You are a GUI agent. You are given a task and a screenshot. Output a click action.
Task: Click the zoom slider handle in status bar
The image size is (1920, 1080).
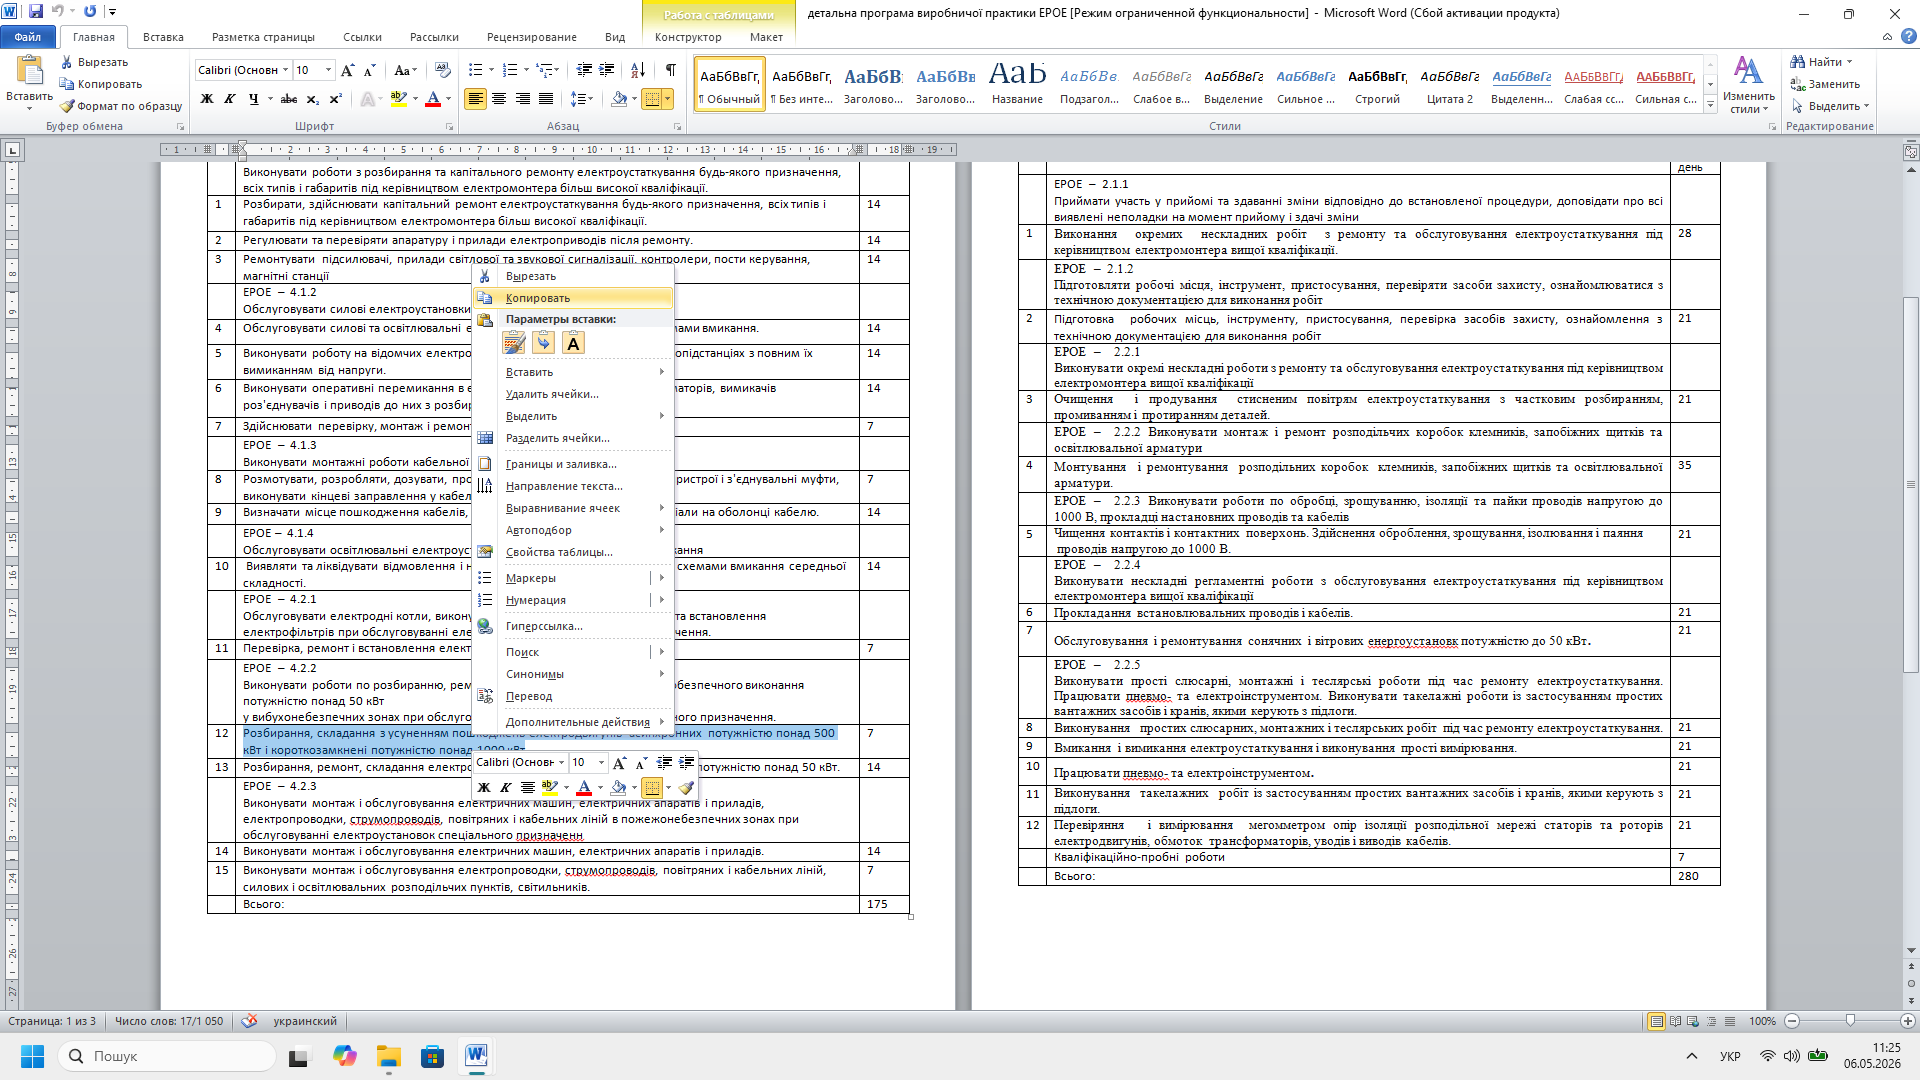[1850, 1021]
